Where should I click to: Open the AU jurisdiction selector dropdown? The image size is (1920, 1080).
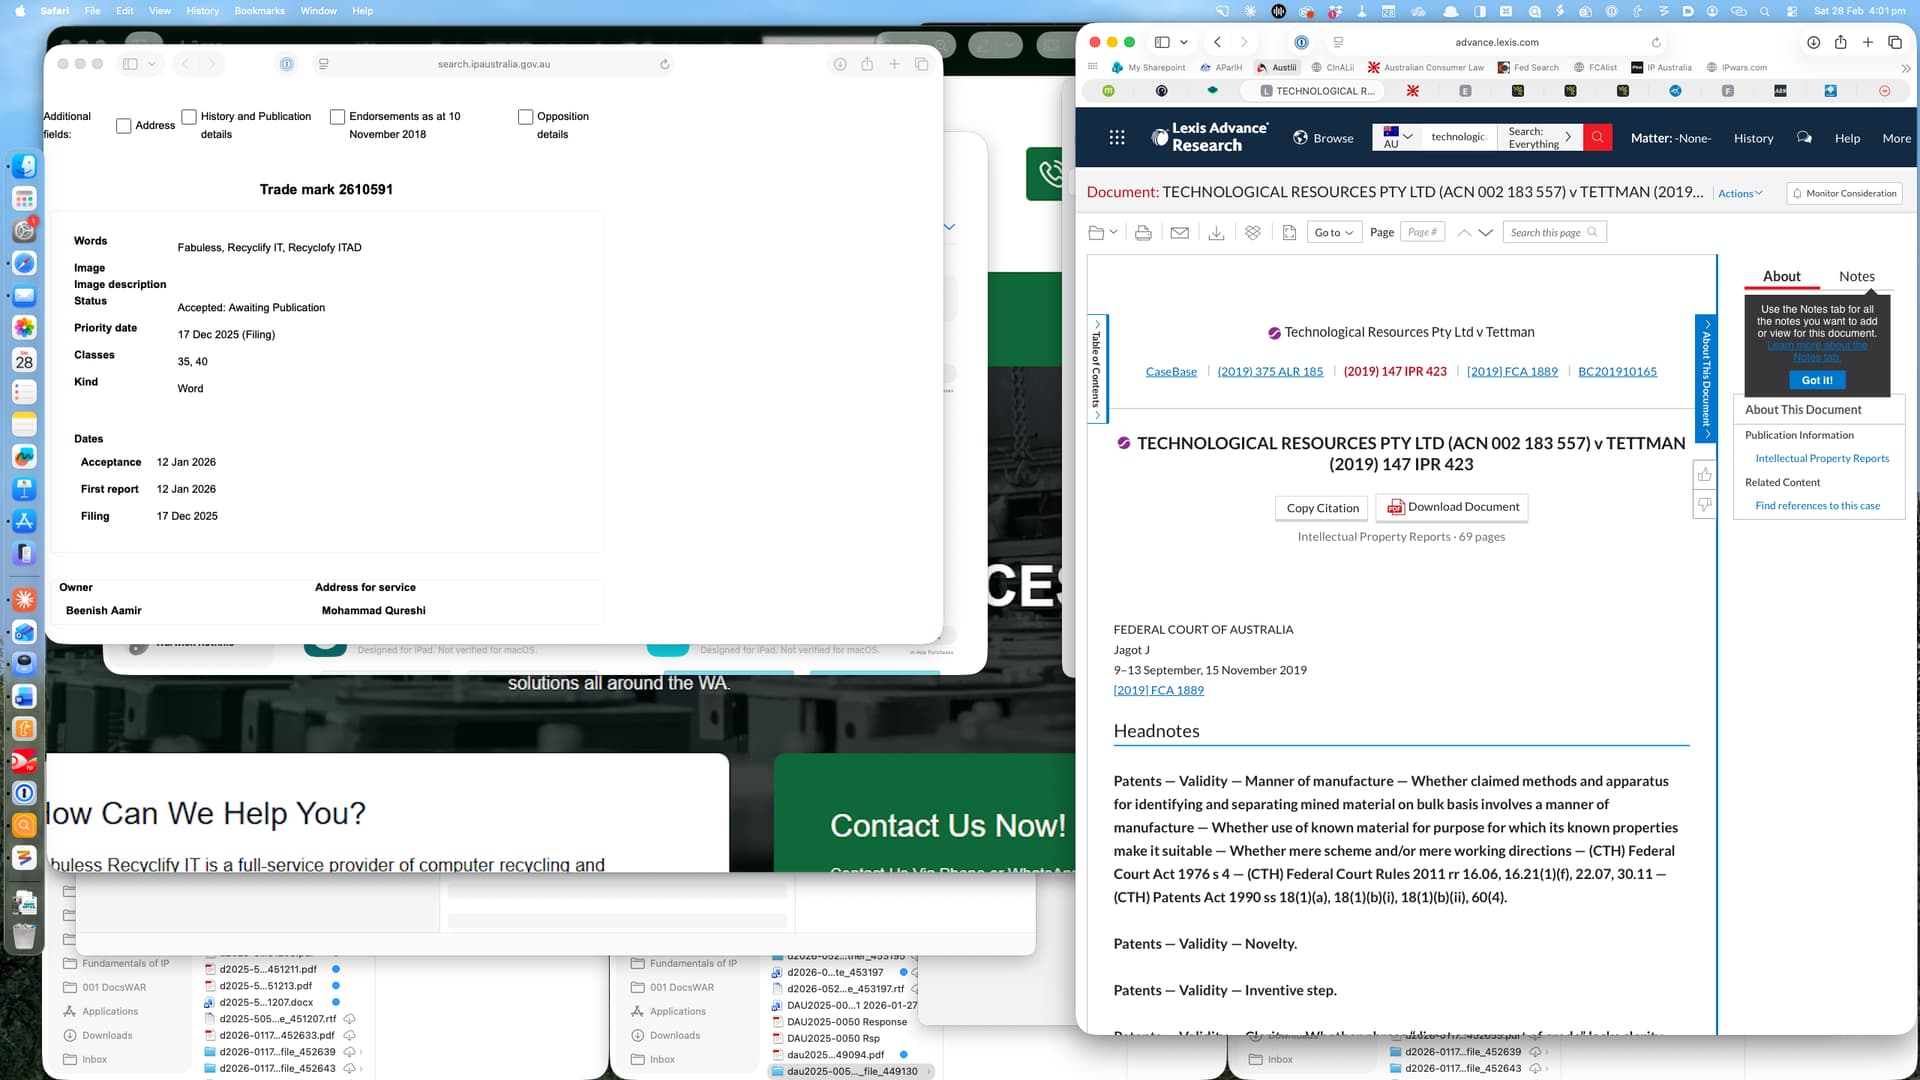point(1397,138)
